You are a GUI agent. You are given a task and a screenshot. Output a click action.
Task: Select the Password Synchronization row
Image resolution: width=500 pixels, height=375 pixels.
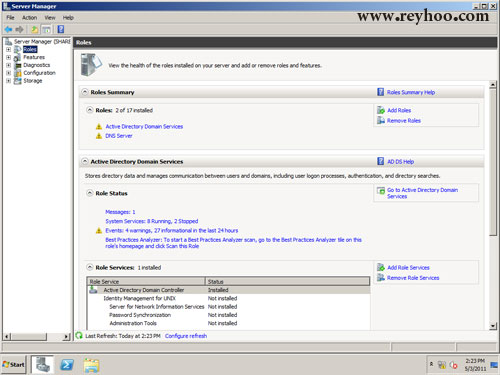[x=228, y=315]
